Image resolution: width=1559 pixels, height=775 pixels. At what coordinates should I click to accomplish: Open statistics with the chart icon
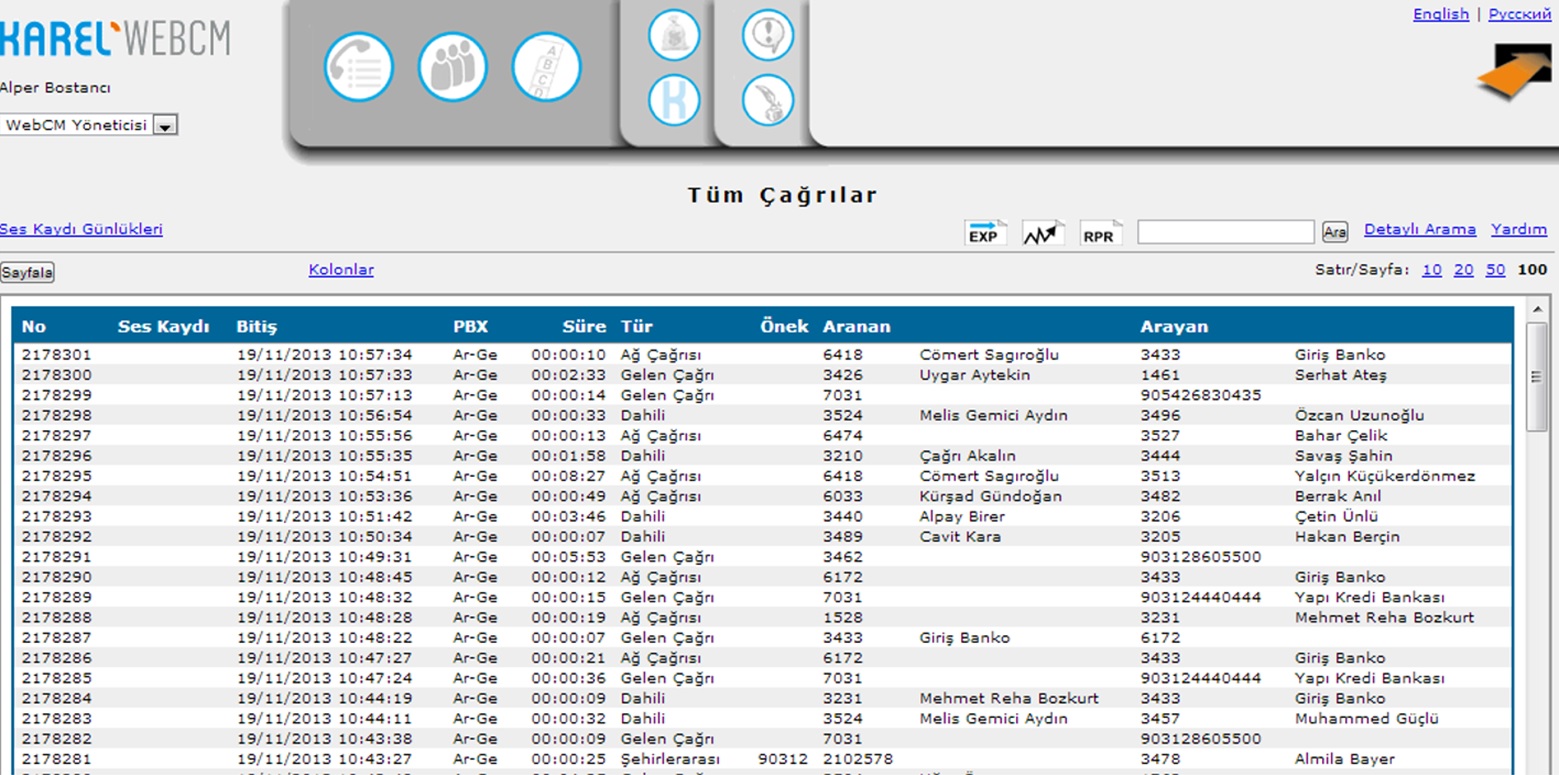click(1041, 231)
